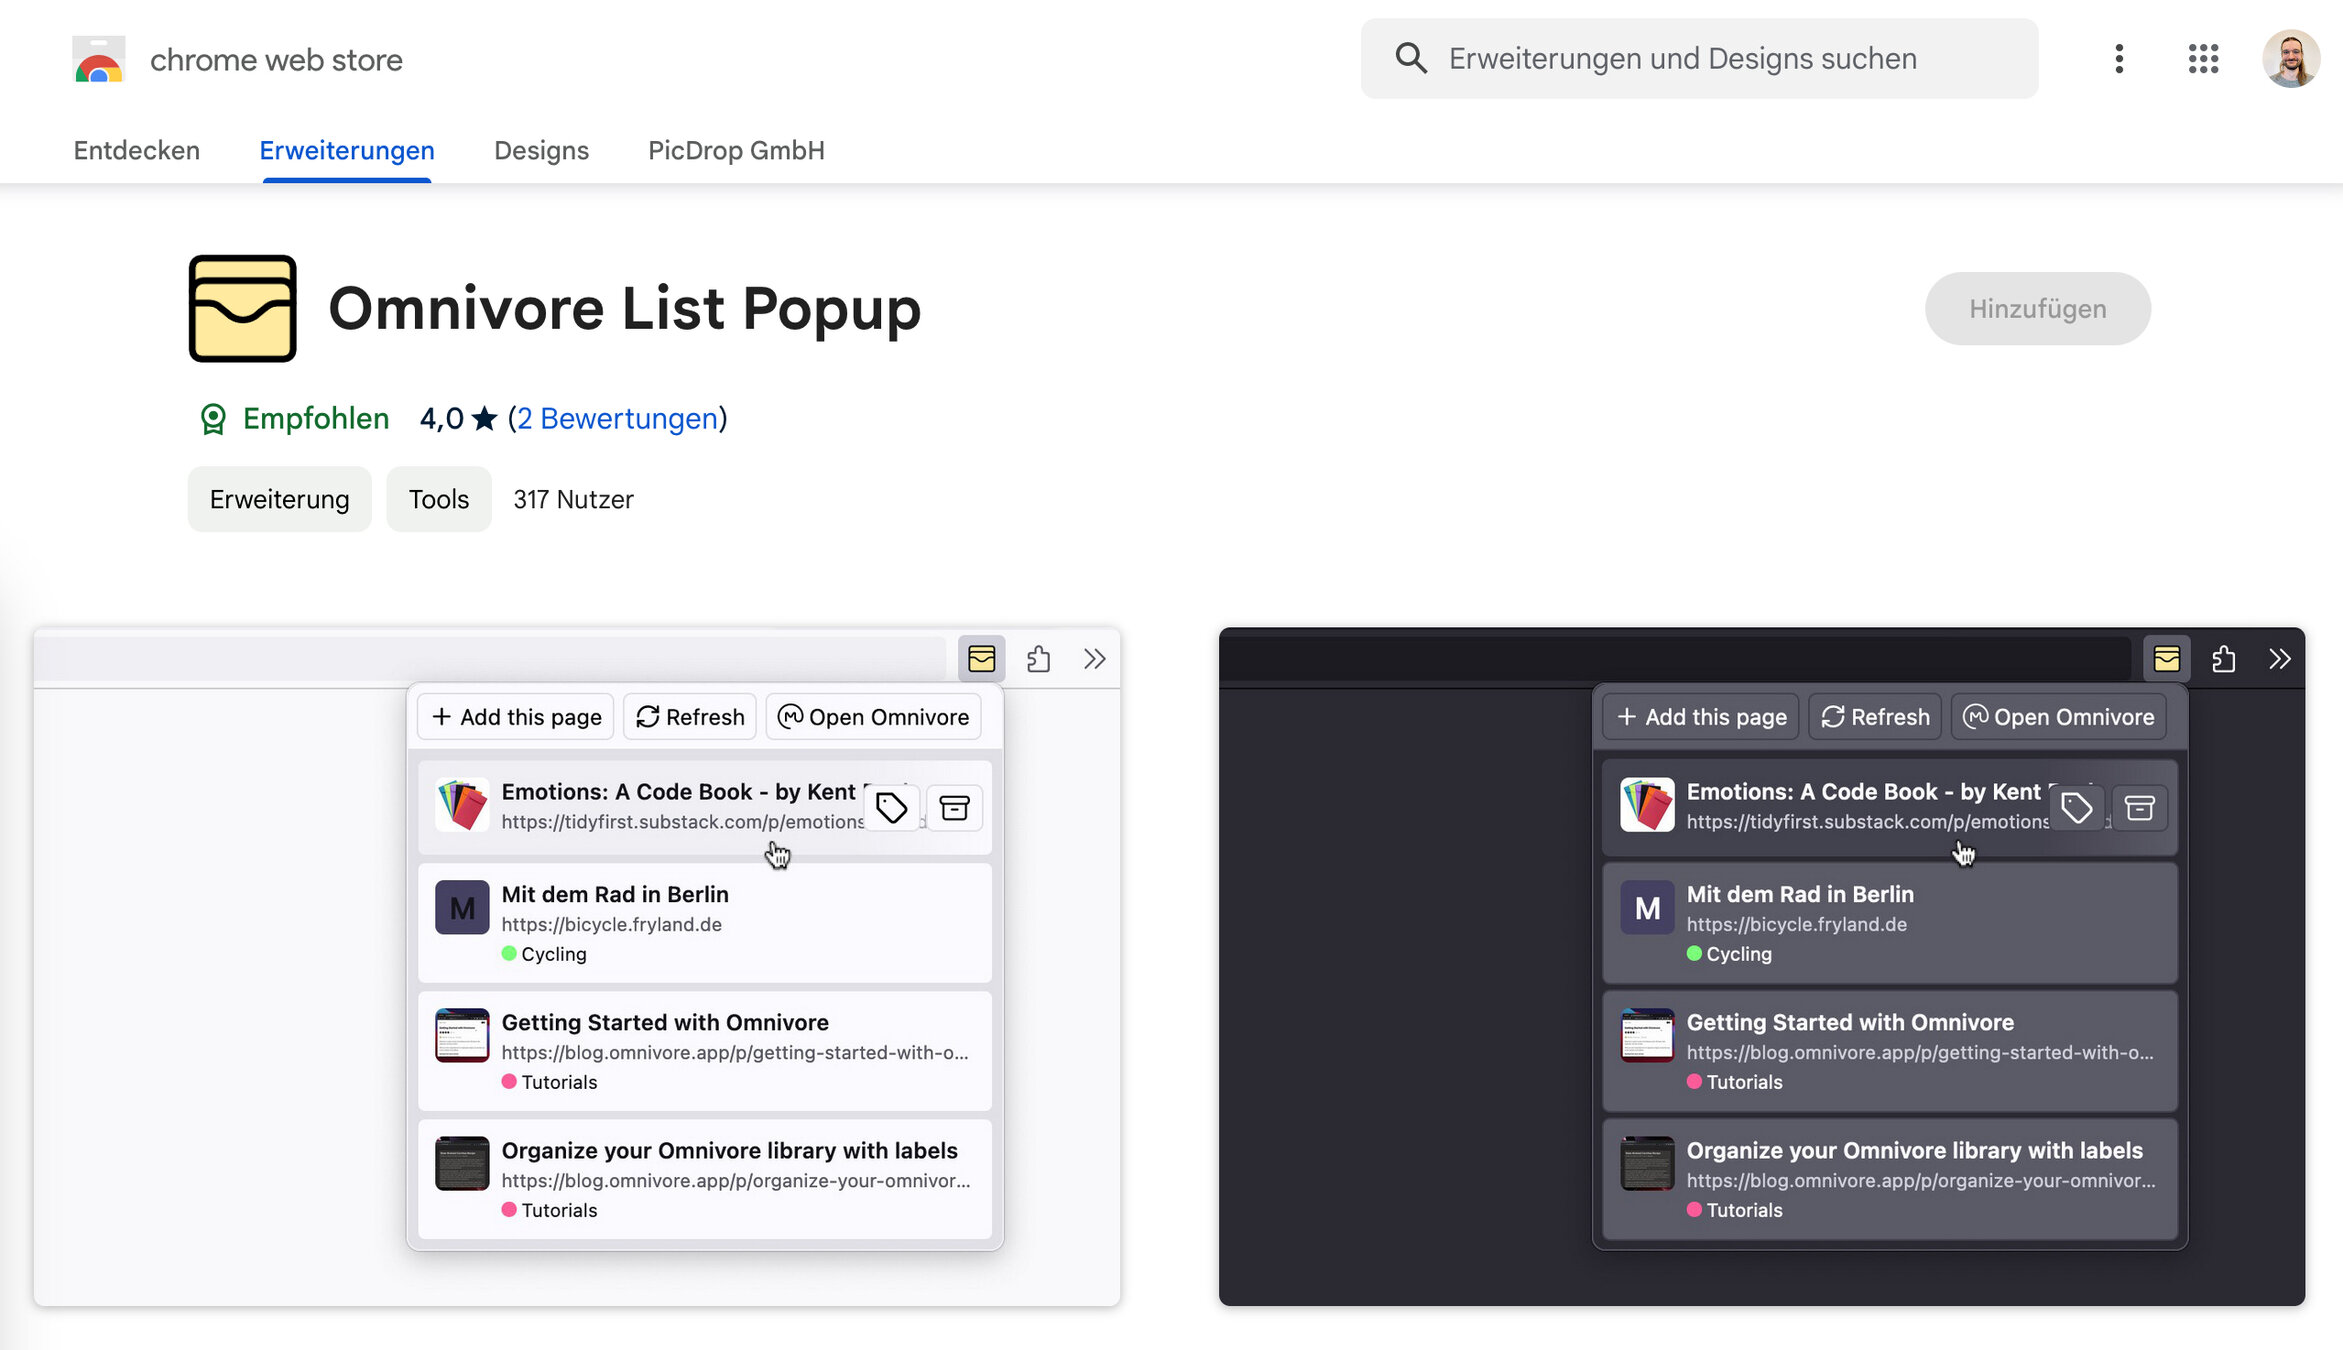Open the three-dot options menu
This screenshot has width=2343, height=1350.
pyautogui.click(x=2119, y=59)
